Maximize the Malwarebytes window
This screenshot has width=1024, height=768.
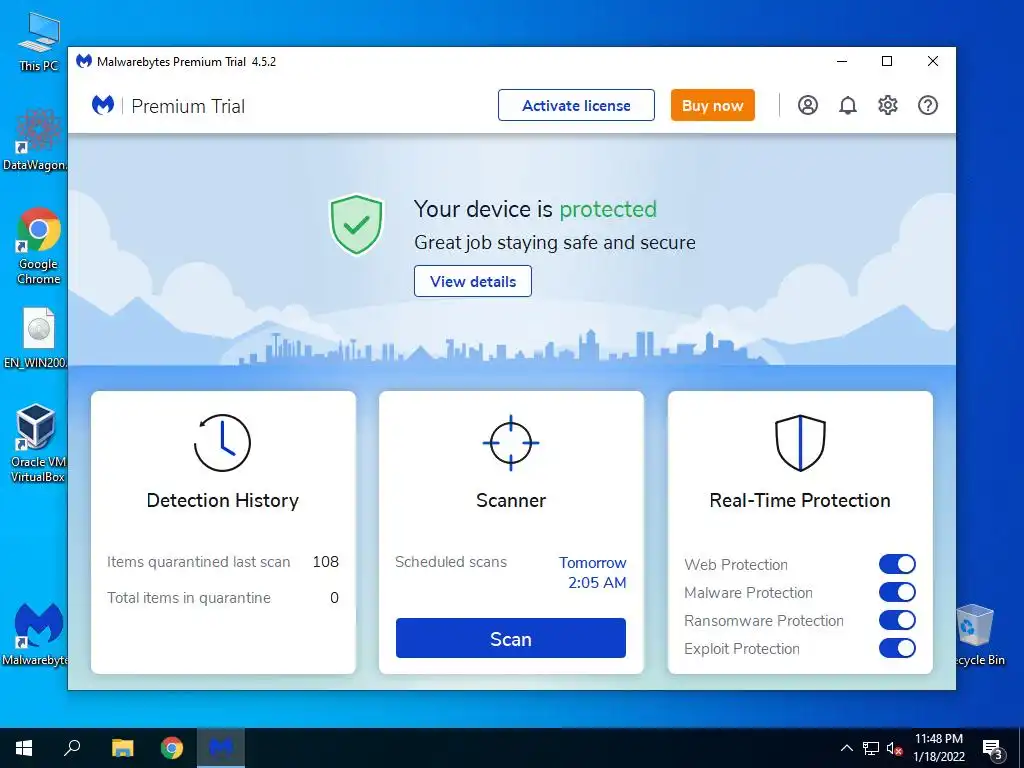point(887,61)
